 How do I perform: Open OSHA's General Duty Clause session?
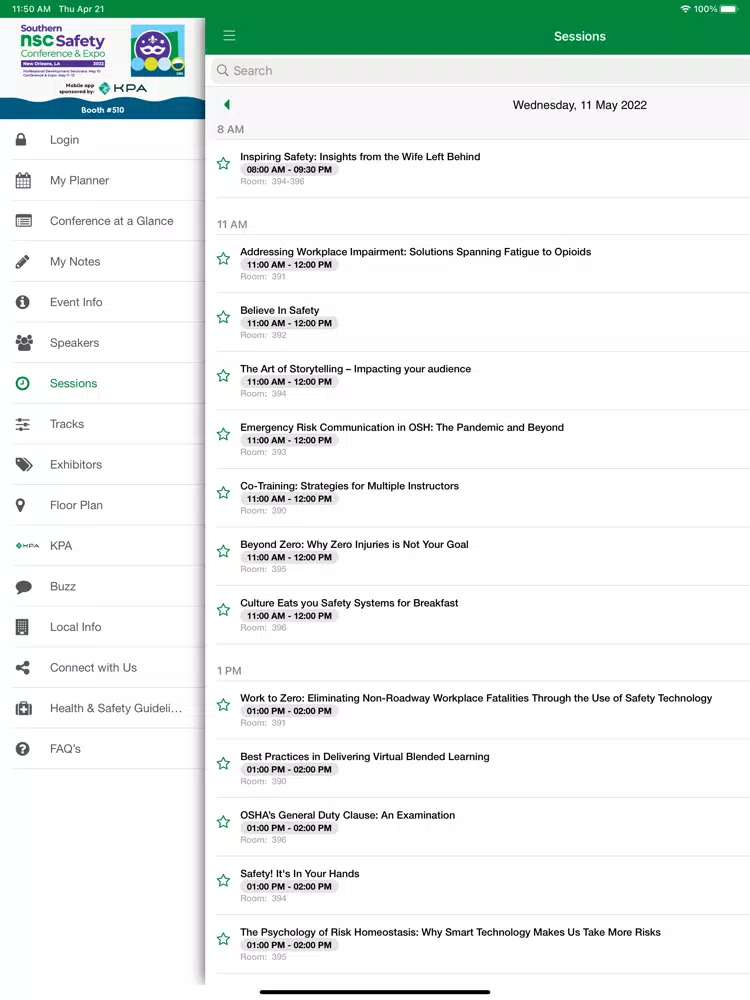pyautogui.click(x=482, y=827)
